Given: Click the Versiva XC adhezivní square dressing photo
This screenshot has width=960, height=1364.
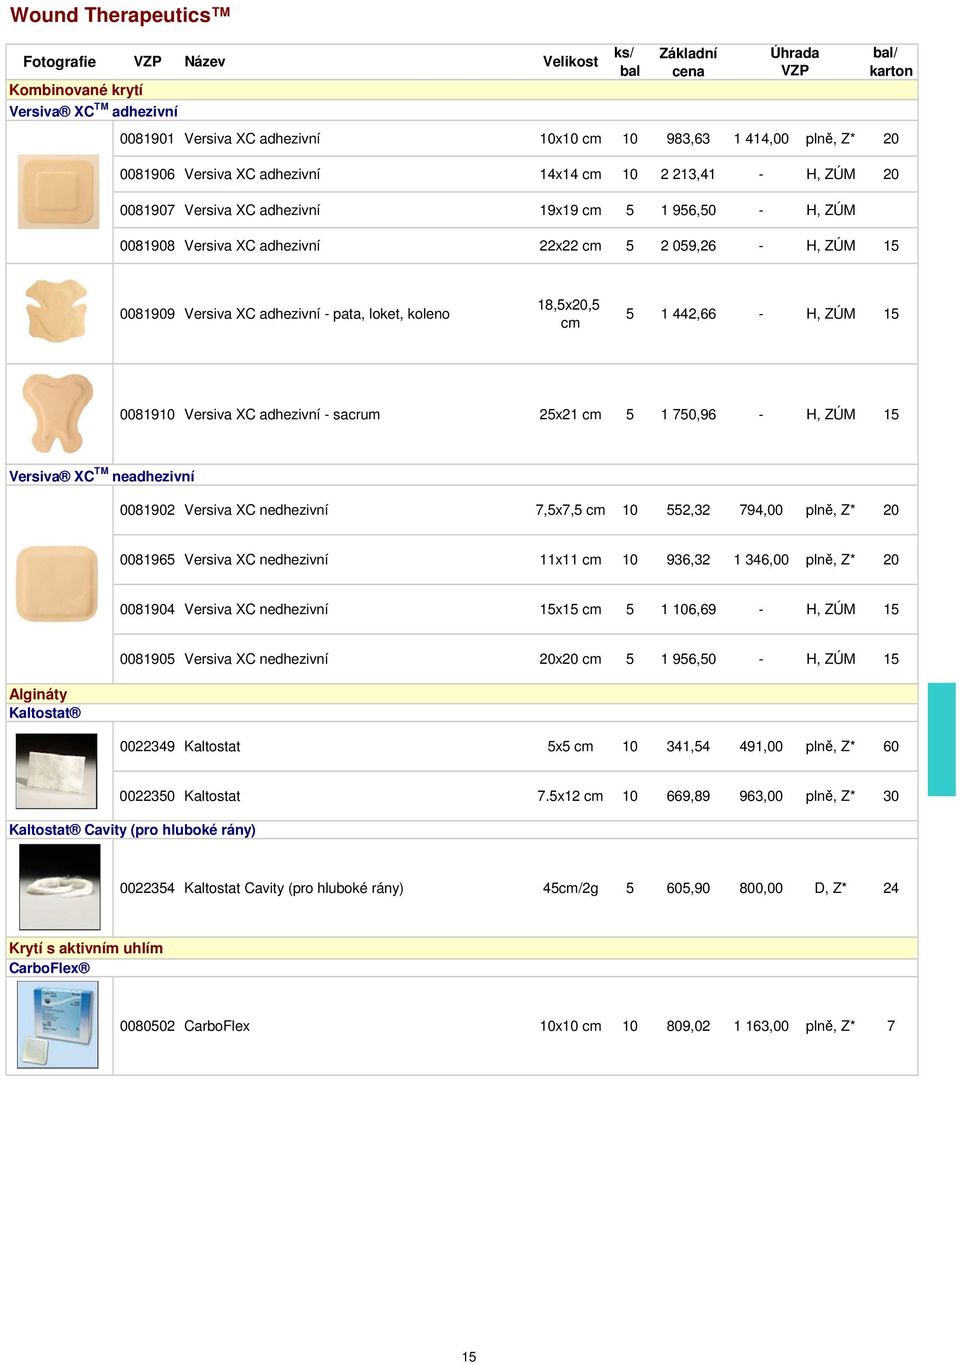Looking at the screenshot, I should 58,191.
